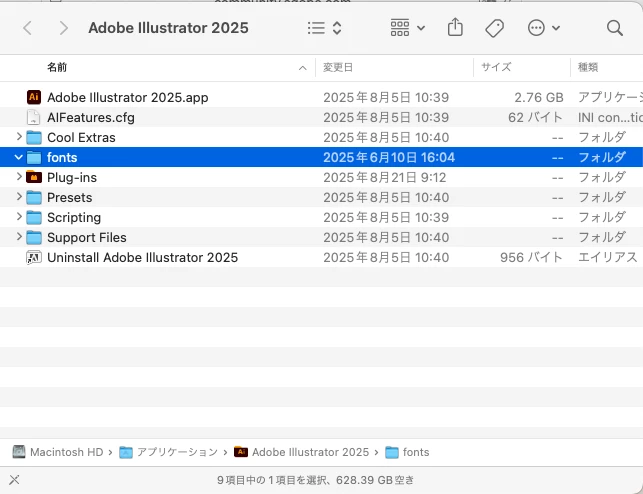Click the Presets folder icon

click(x=34, y=197)
